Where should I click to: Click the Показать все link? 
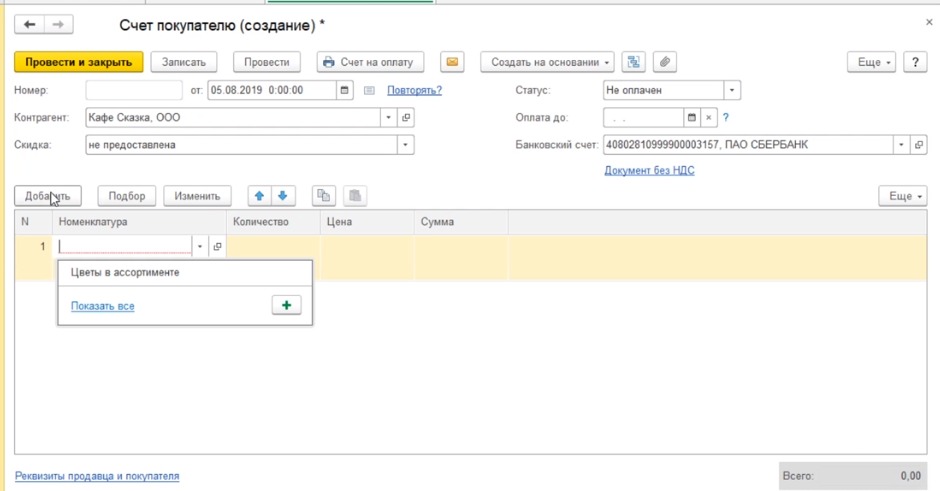click(x=102, y=306)
